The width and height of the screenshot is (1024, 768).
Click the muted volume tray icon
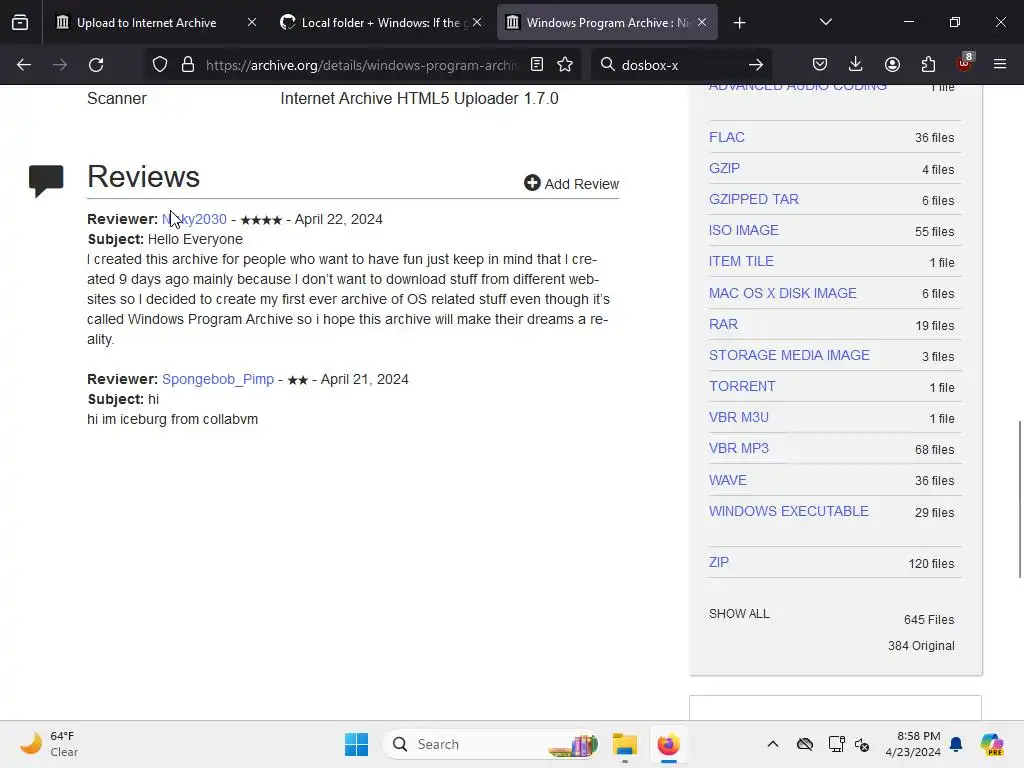(862, 744)
